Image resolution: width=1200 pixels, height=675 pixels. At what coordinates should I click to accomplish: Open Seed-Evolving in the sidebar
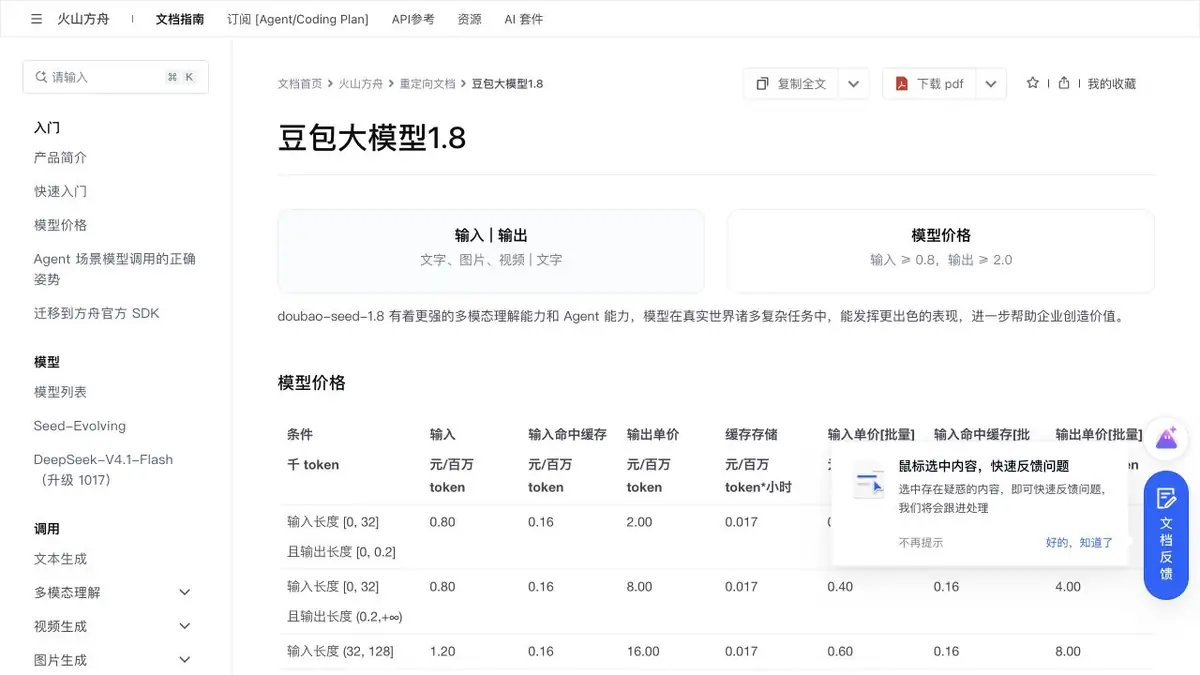[x=80, y=426]
